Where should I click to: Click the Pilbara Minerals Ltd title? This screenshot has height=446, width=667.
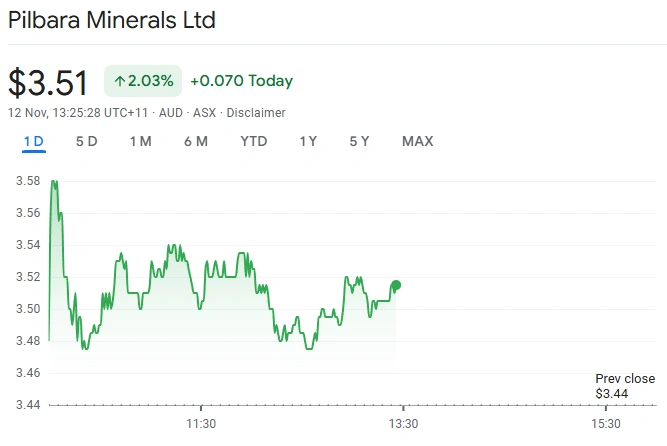112,20
